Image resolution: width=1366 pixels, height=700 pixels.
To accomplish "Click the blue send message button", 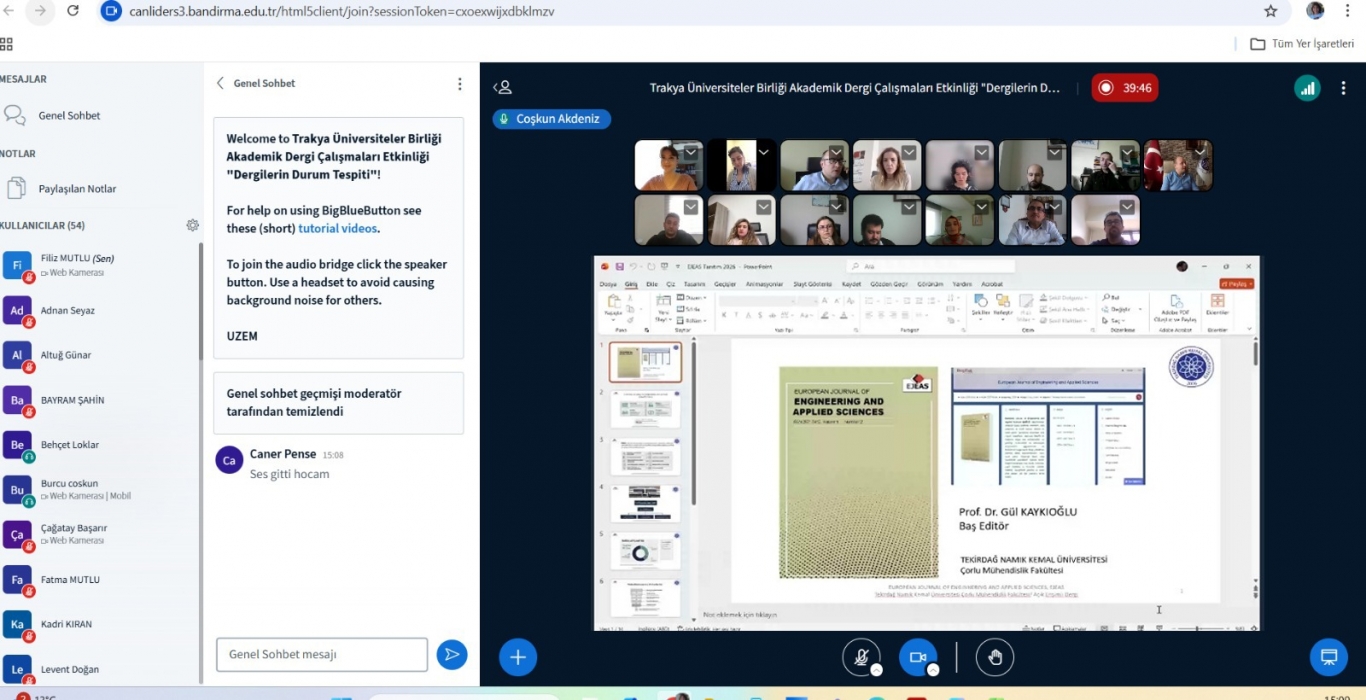I will (452, 655).
